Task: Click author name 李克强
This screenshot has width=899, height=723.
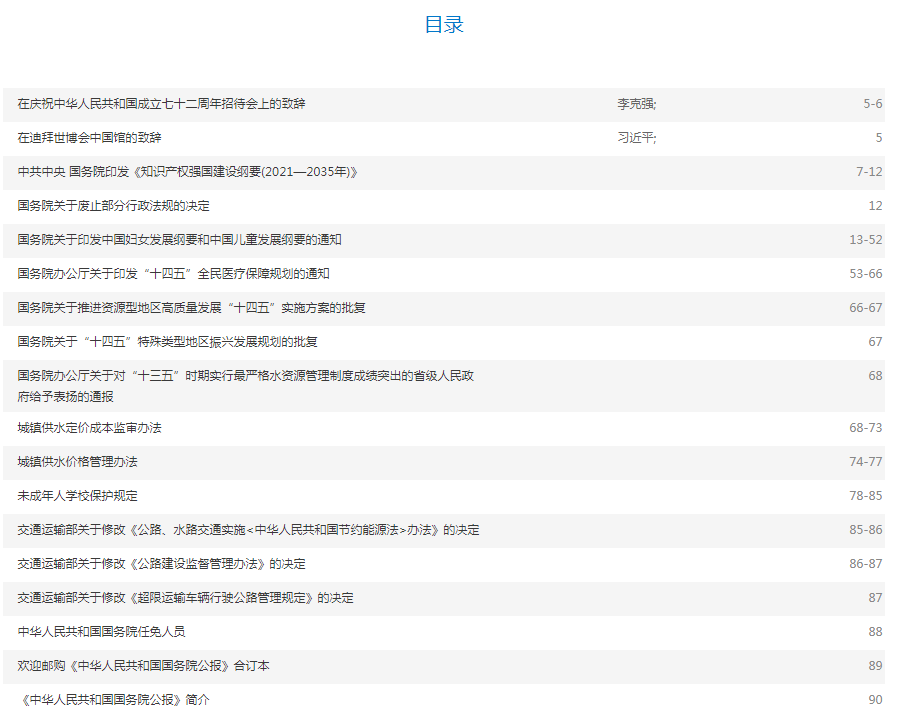Action: [x=636, y=104]
